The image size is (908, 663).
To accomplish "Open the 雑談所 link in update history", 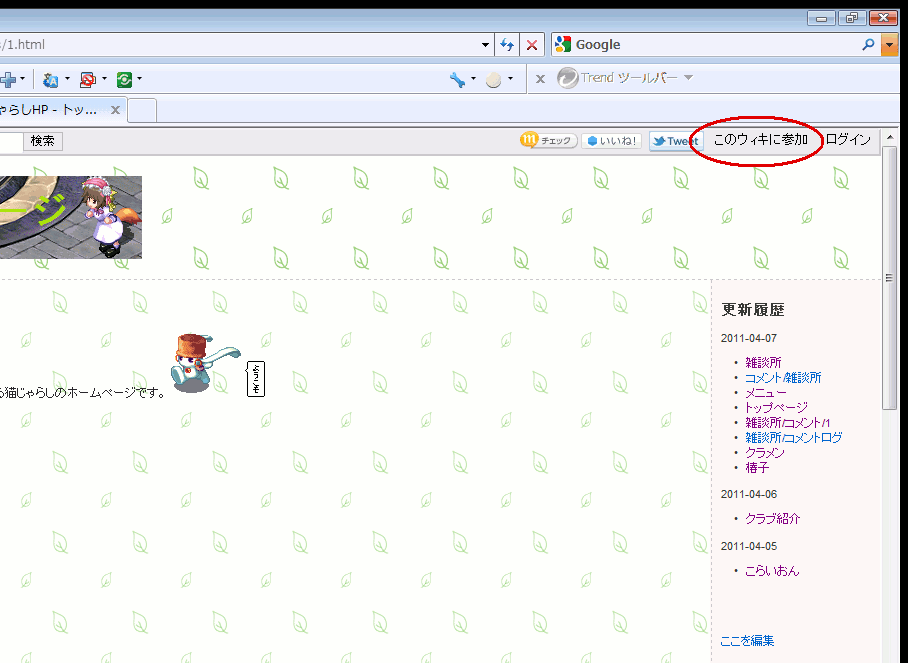I will [763, 362].
